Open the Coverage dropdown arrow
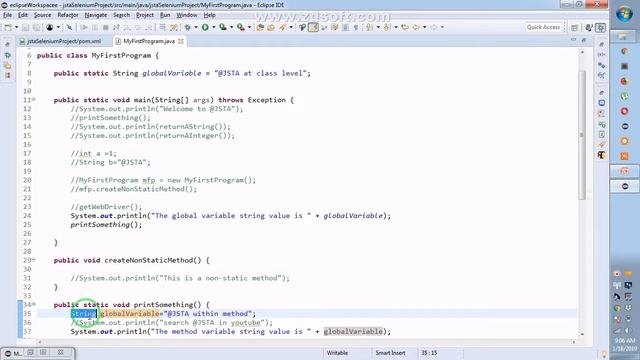 (231, 27)
